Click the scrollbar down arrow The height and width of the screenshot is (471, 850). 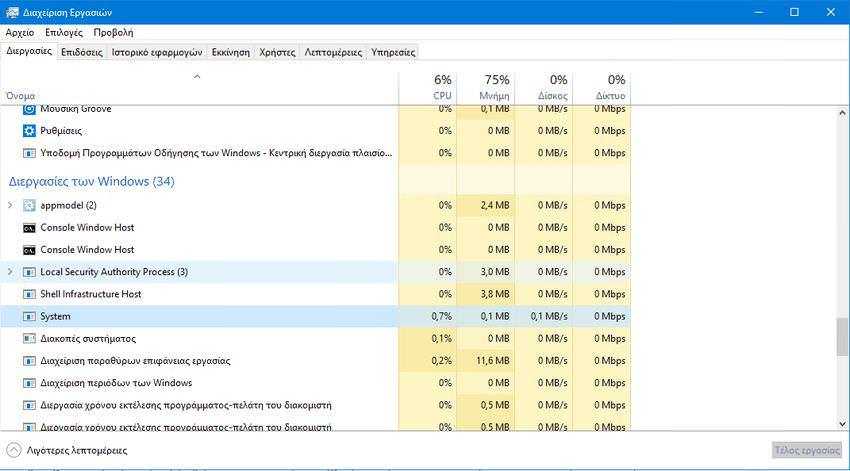[842, 424]
